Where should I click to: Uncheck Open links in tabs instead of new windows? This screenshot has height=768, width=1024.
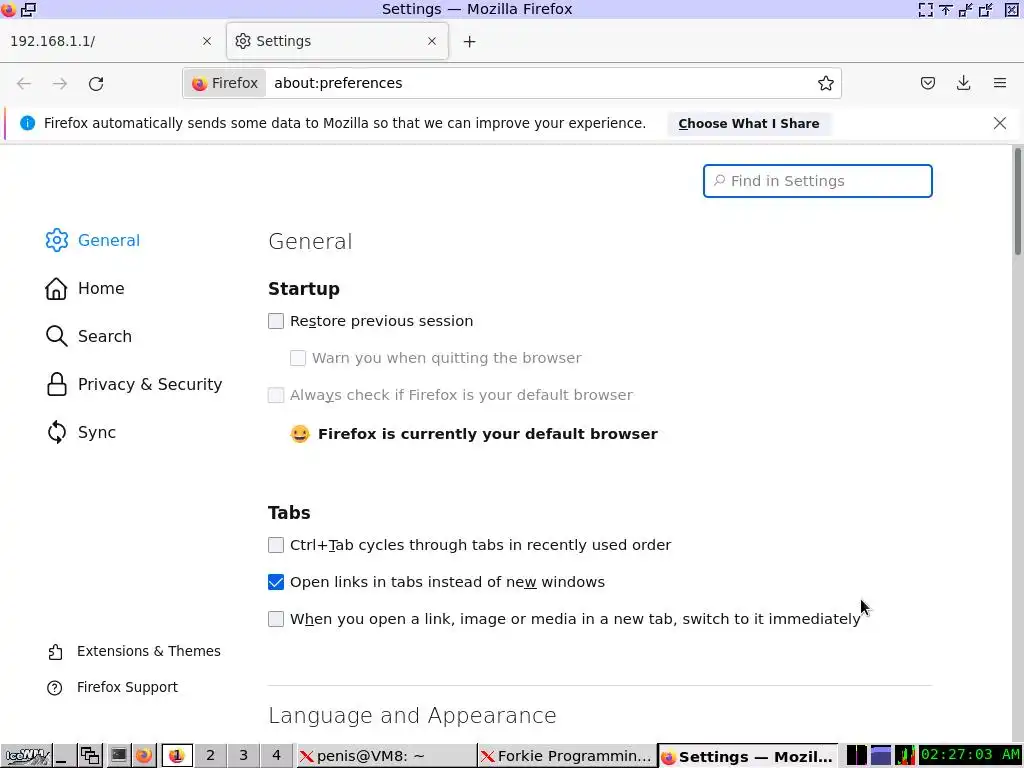276,582
